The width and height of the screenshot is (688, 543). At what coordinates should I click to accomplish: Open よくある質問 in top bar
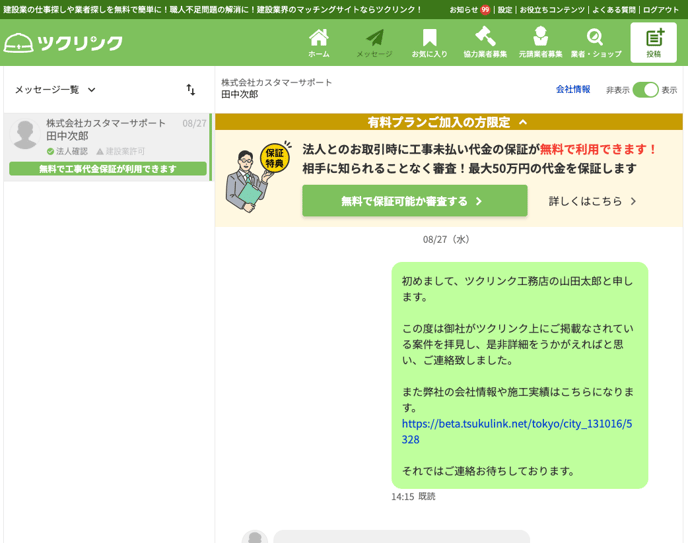pyautogui.click(x=614, y=10)
